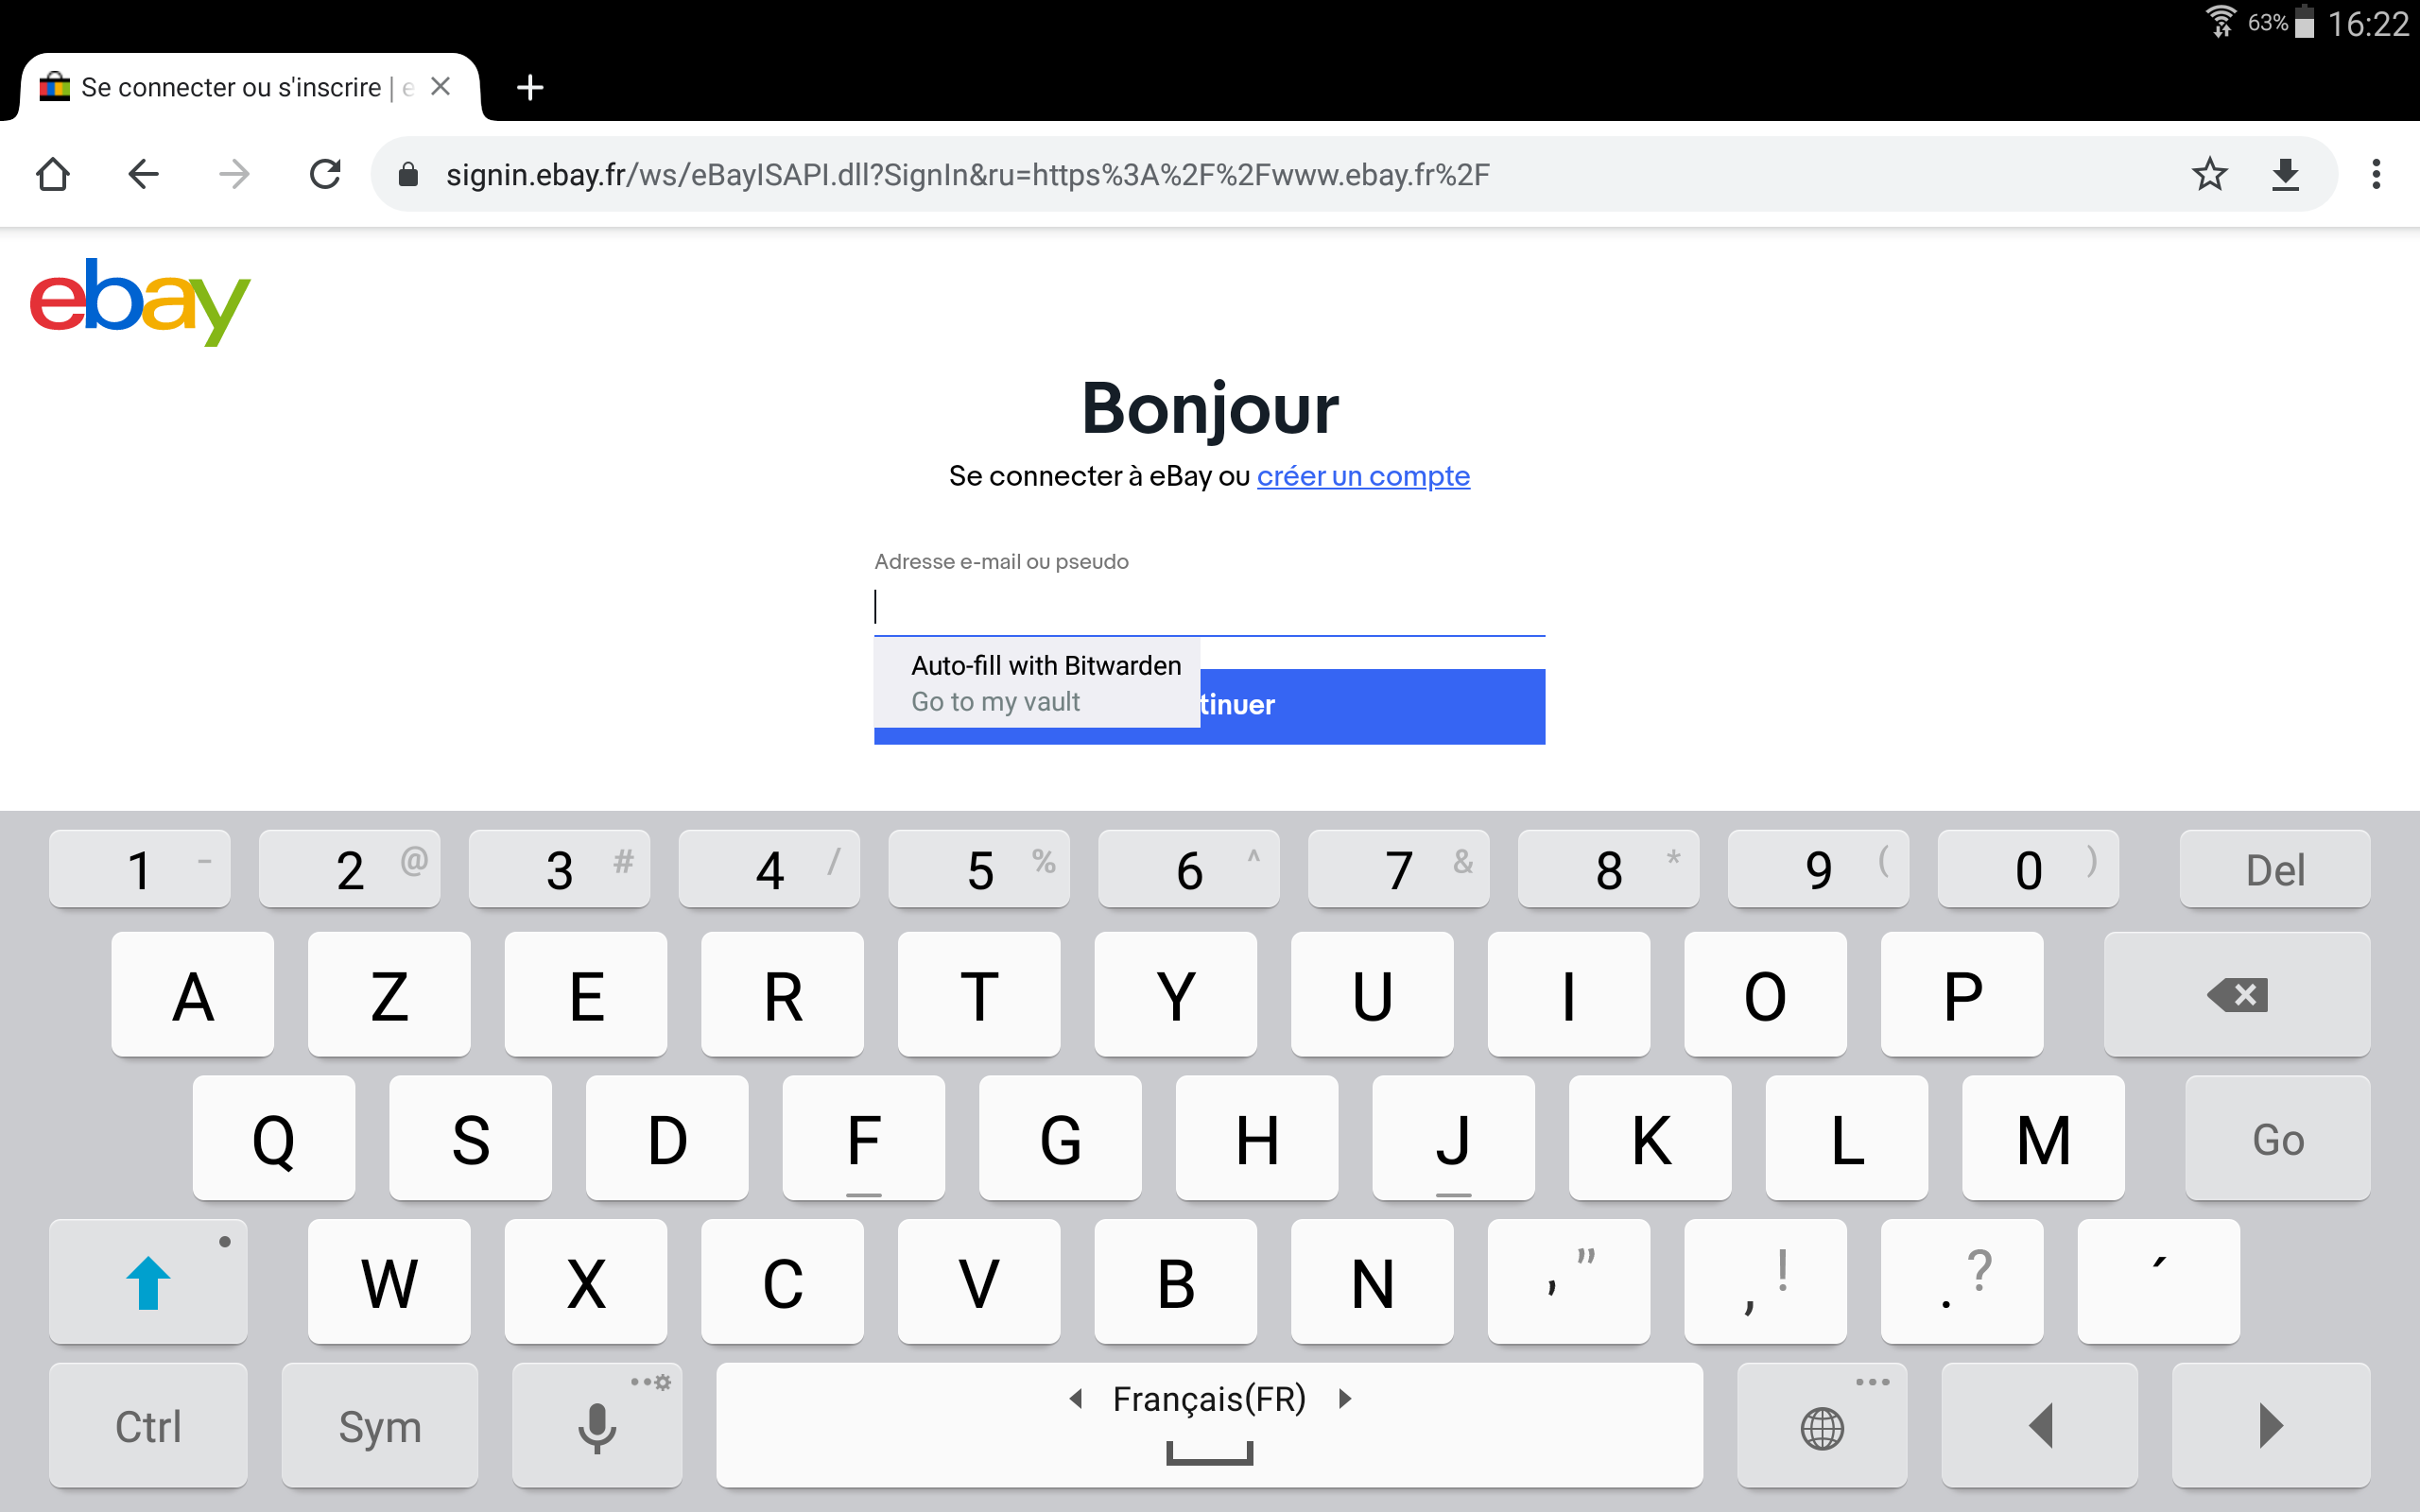Toggle the Shift key on keyboard
The height and width of the screenshot is (1512, 2420).
[148, 1281]
